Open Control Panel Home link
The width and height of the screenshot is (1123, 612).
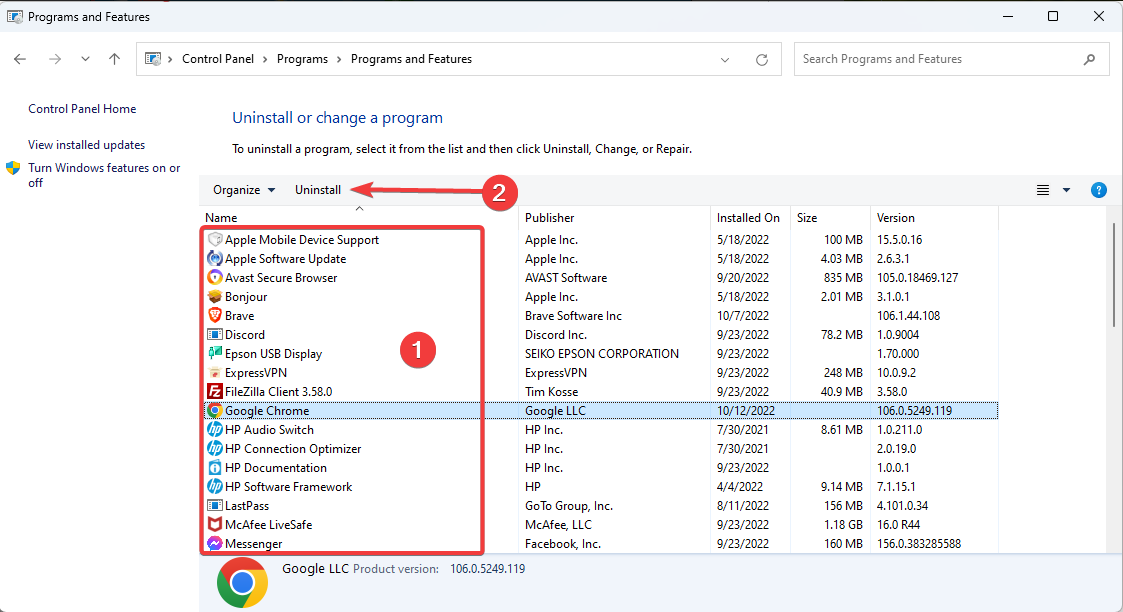coord(82,109)
